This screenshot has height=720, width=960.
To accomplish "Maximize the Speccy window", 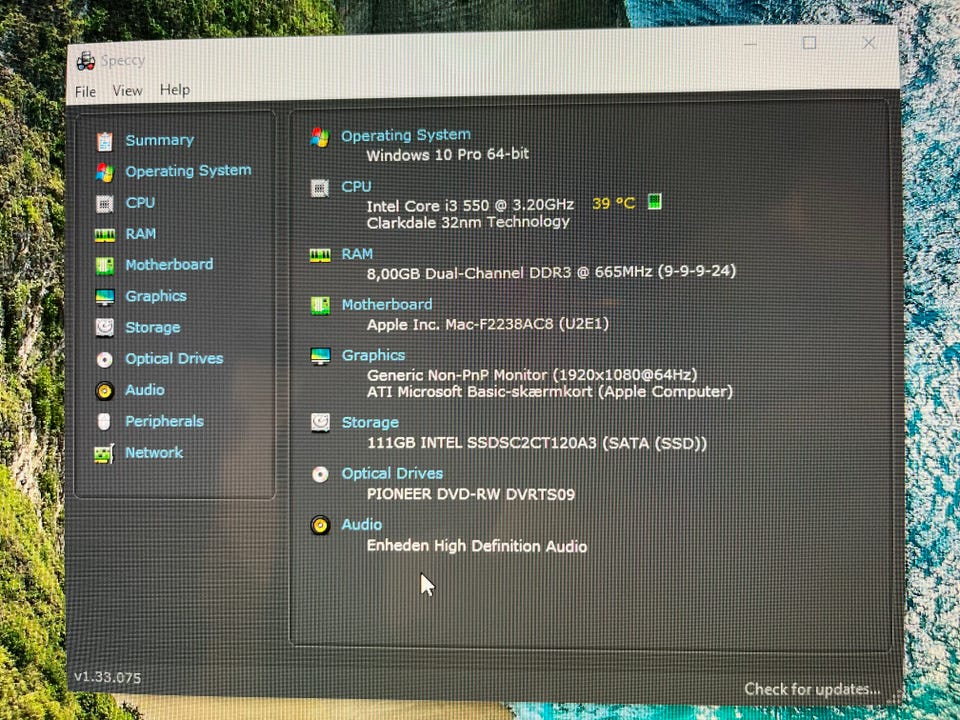I will 809,42.
